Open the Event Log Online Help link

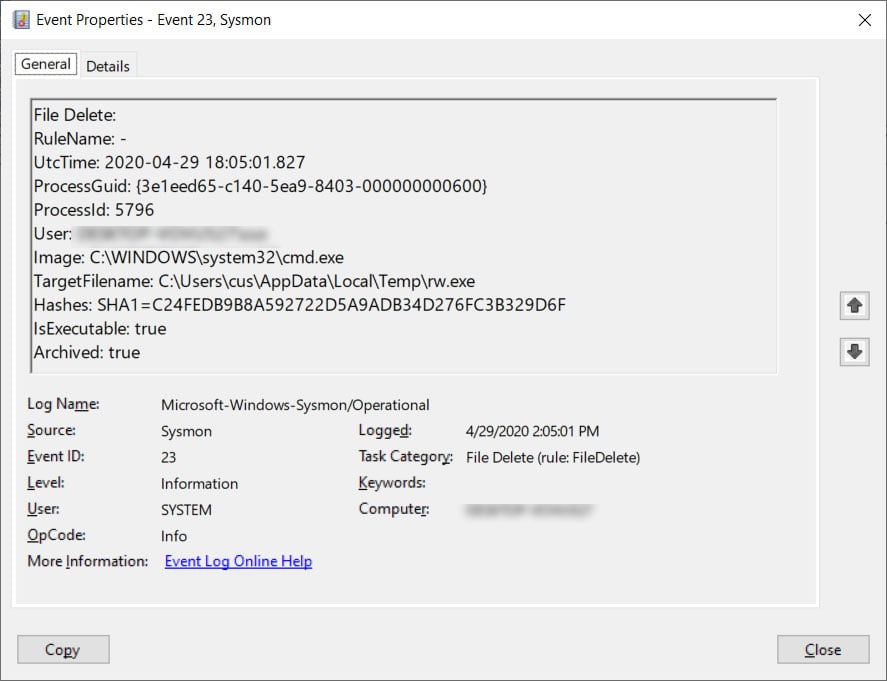(238, 562)
